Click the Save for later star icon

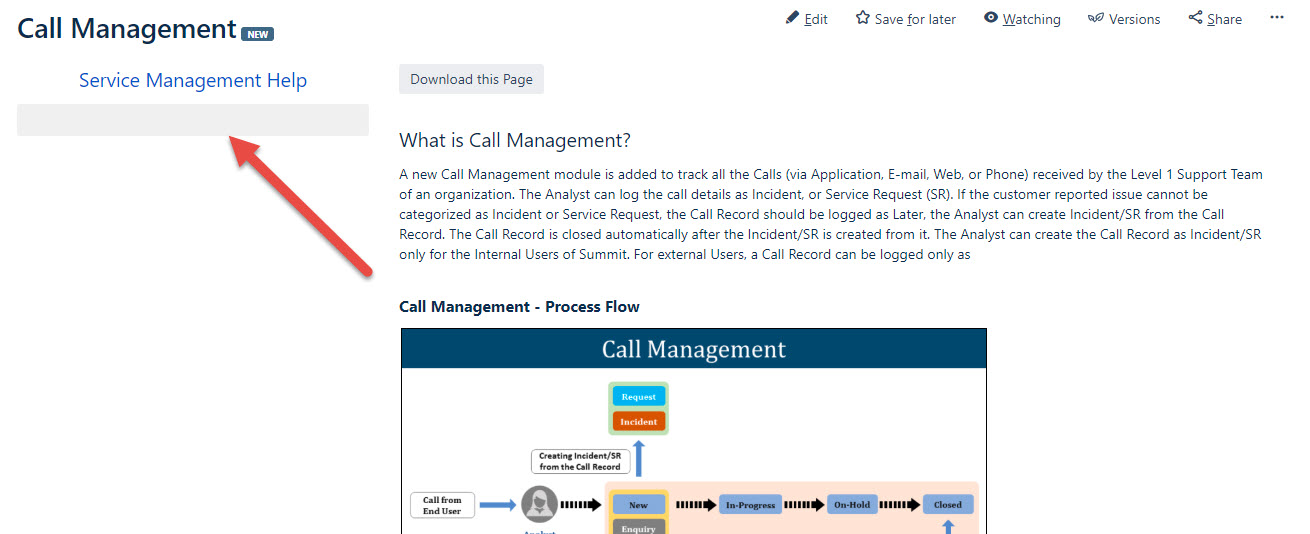tap(862, 18)
